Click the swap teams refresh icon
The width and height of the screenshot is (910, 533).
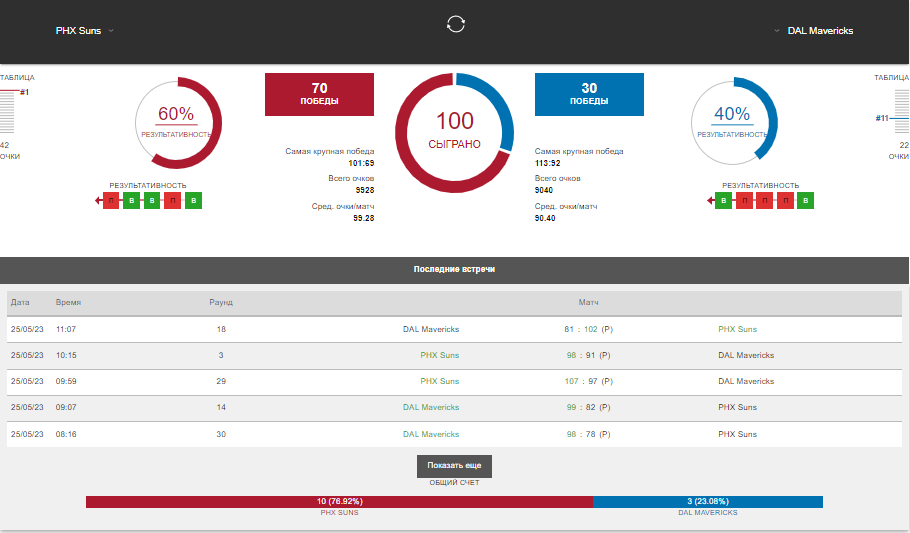point(455,24)
